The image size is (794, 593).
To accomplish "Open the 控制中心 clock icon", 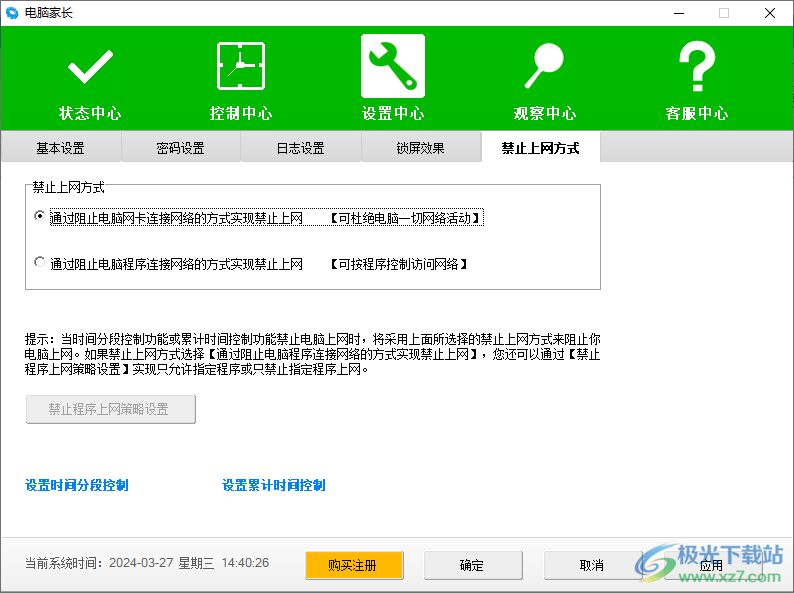I will pyautogui.click(x=241, y=68).
